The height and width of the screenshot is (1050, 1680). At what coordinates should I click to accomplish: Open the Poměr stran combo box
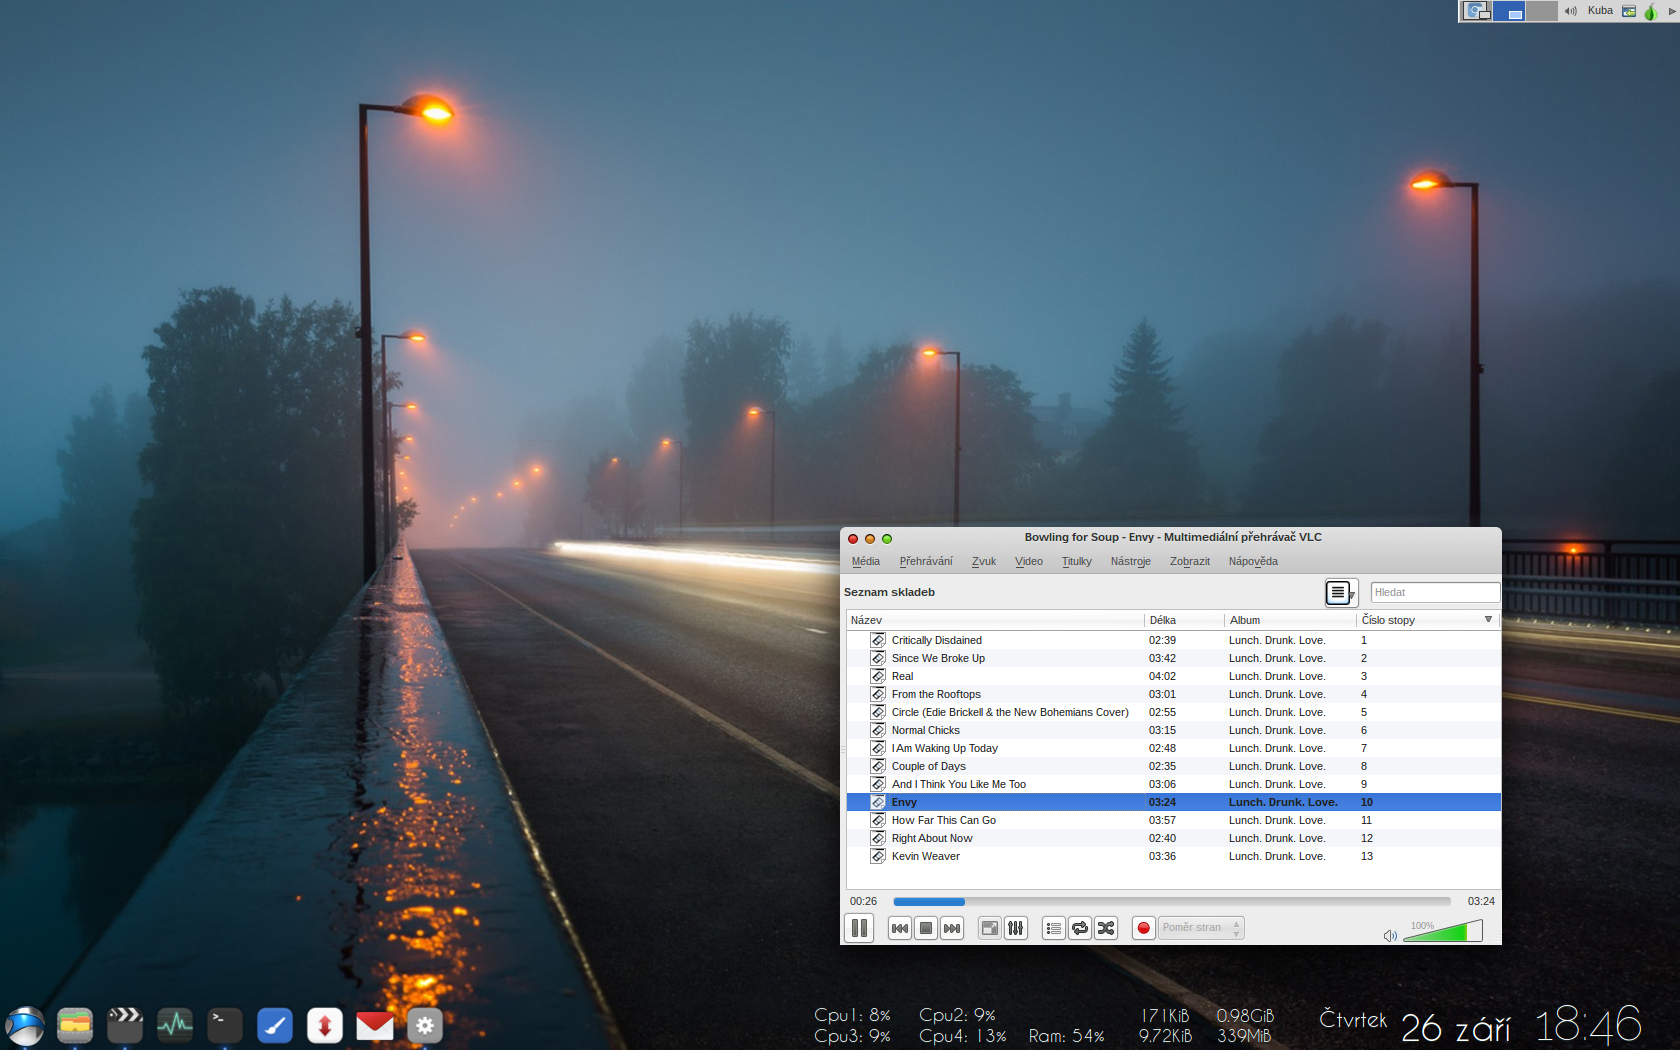pos(1201,928)
